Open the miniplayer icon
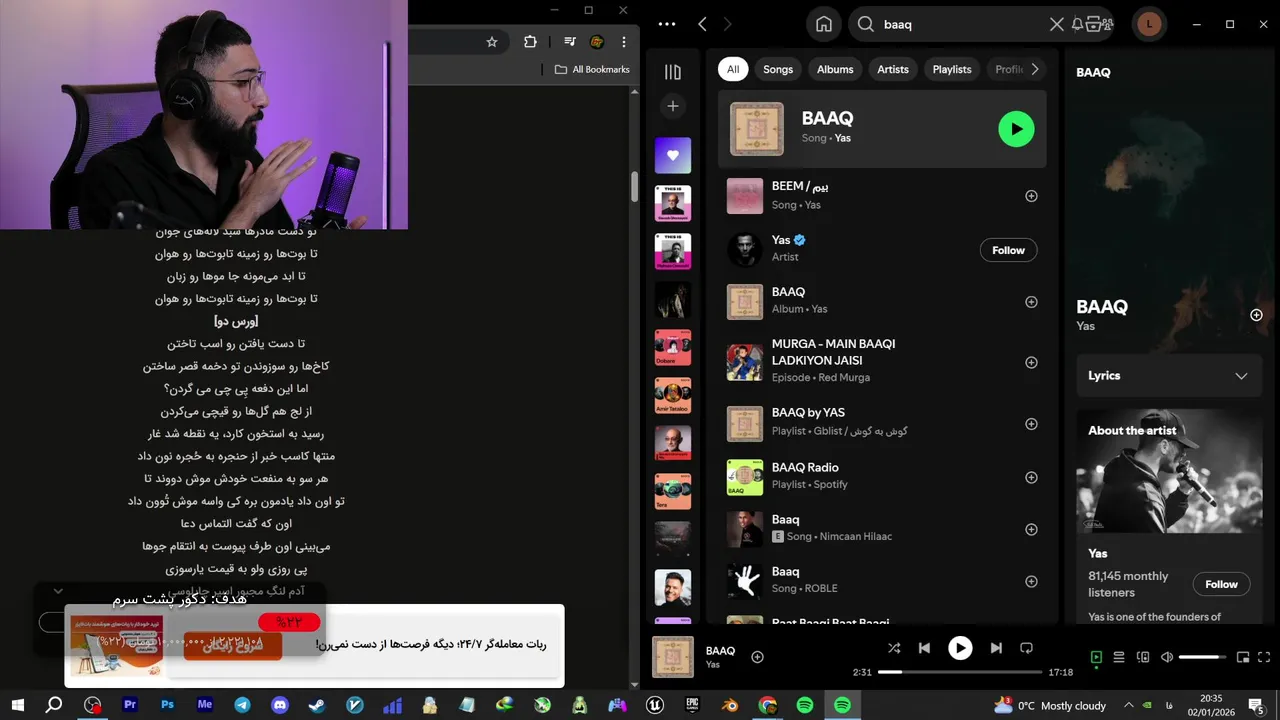 point(1243,657)
